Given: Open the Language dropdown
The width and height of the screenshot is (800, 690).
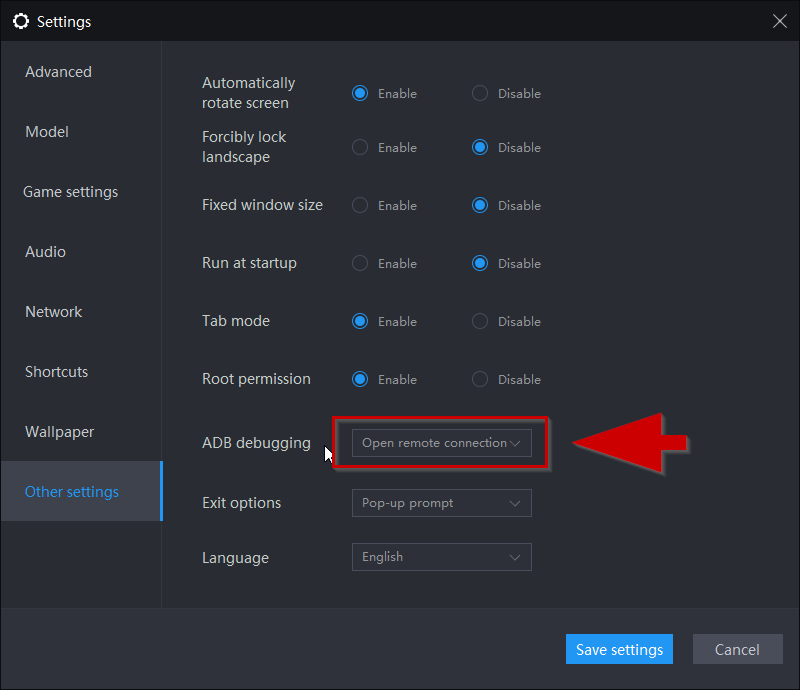Looking at the screenshot, I should (441, 557).
